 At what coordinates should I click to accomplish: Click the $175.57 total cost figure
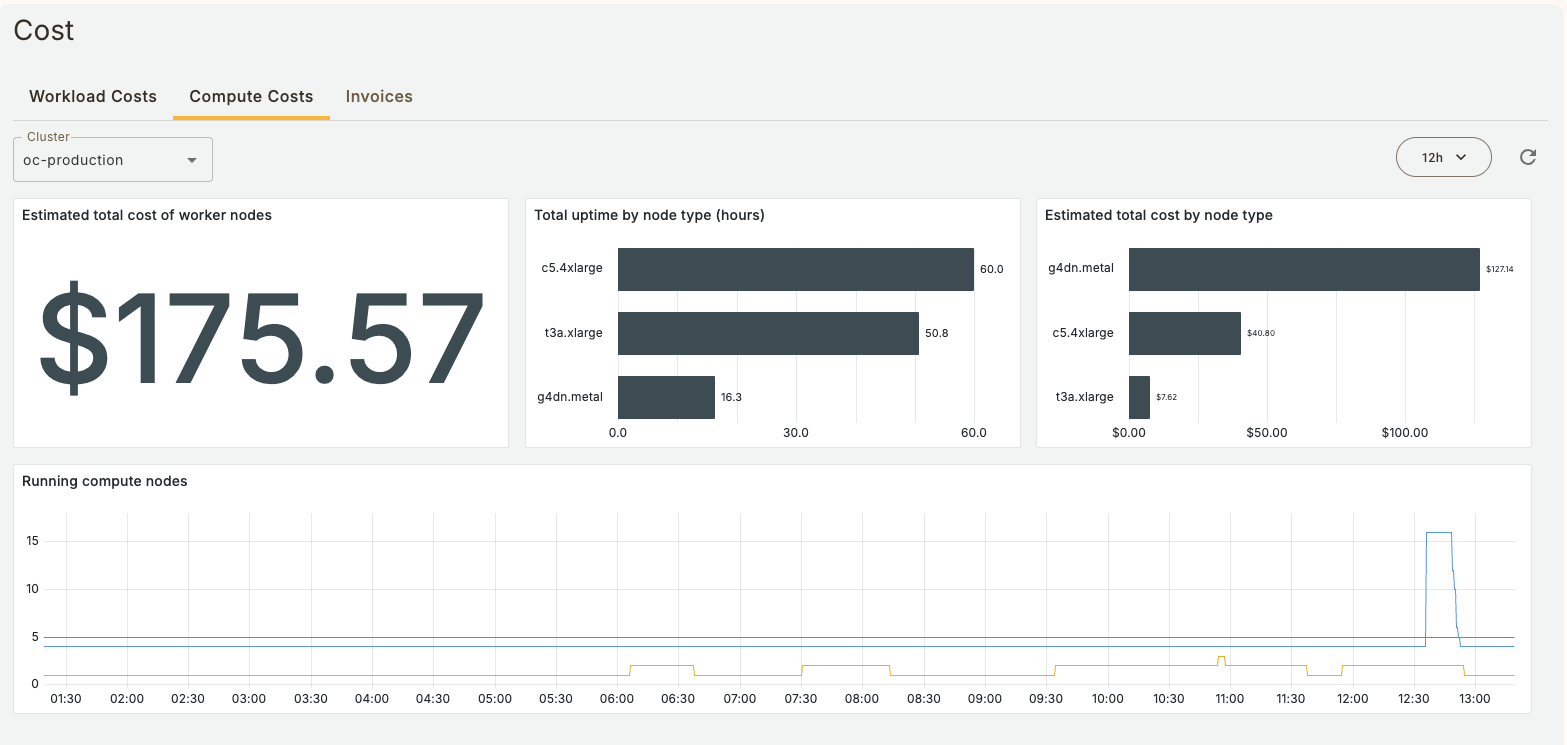coord(261,337)
